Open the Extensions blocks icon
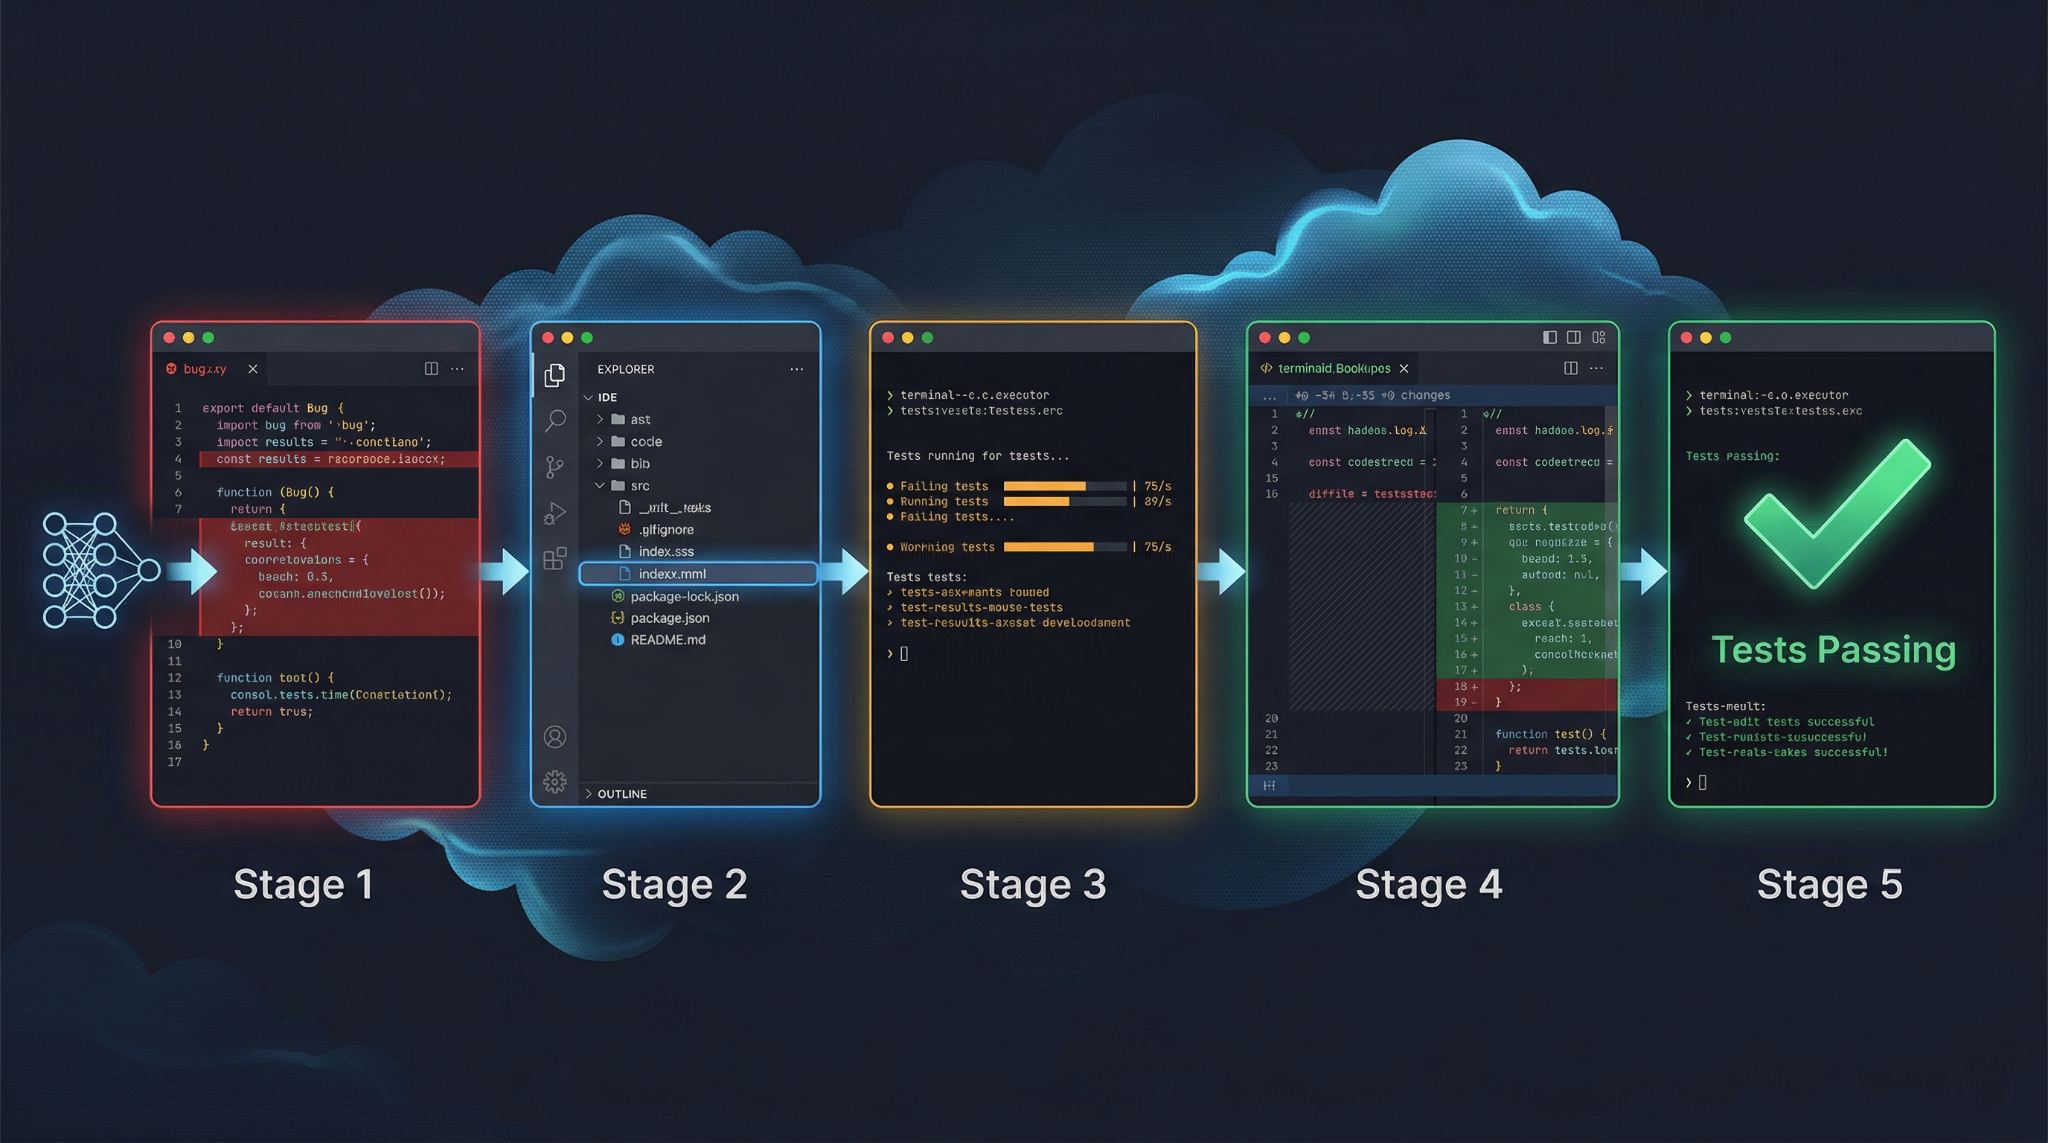 [555, 558]
